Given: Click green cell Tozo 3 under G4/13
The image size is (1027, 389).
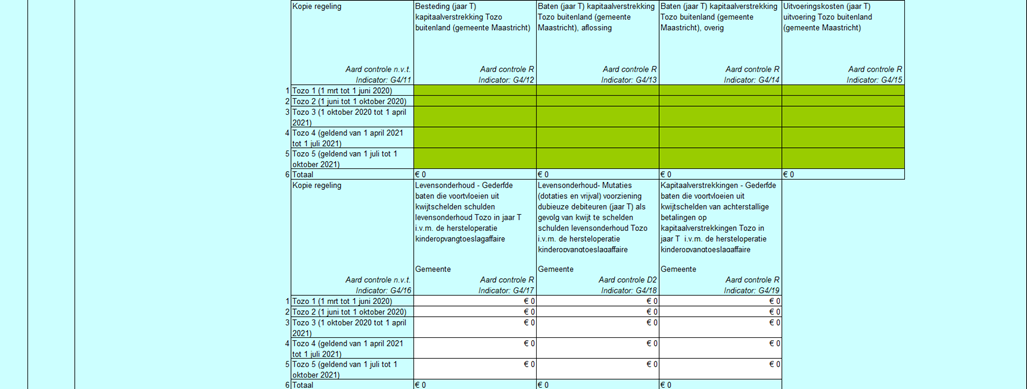Looking at the screenshot, I should [x=598, y=117].
